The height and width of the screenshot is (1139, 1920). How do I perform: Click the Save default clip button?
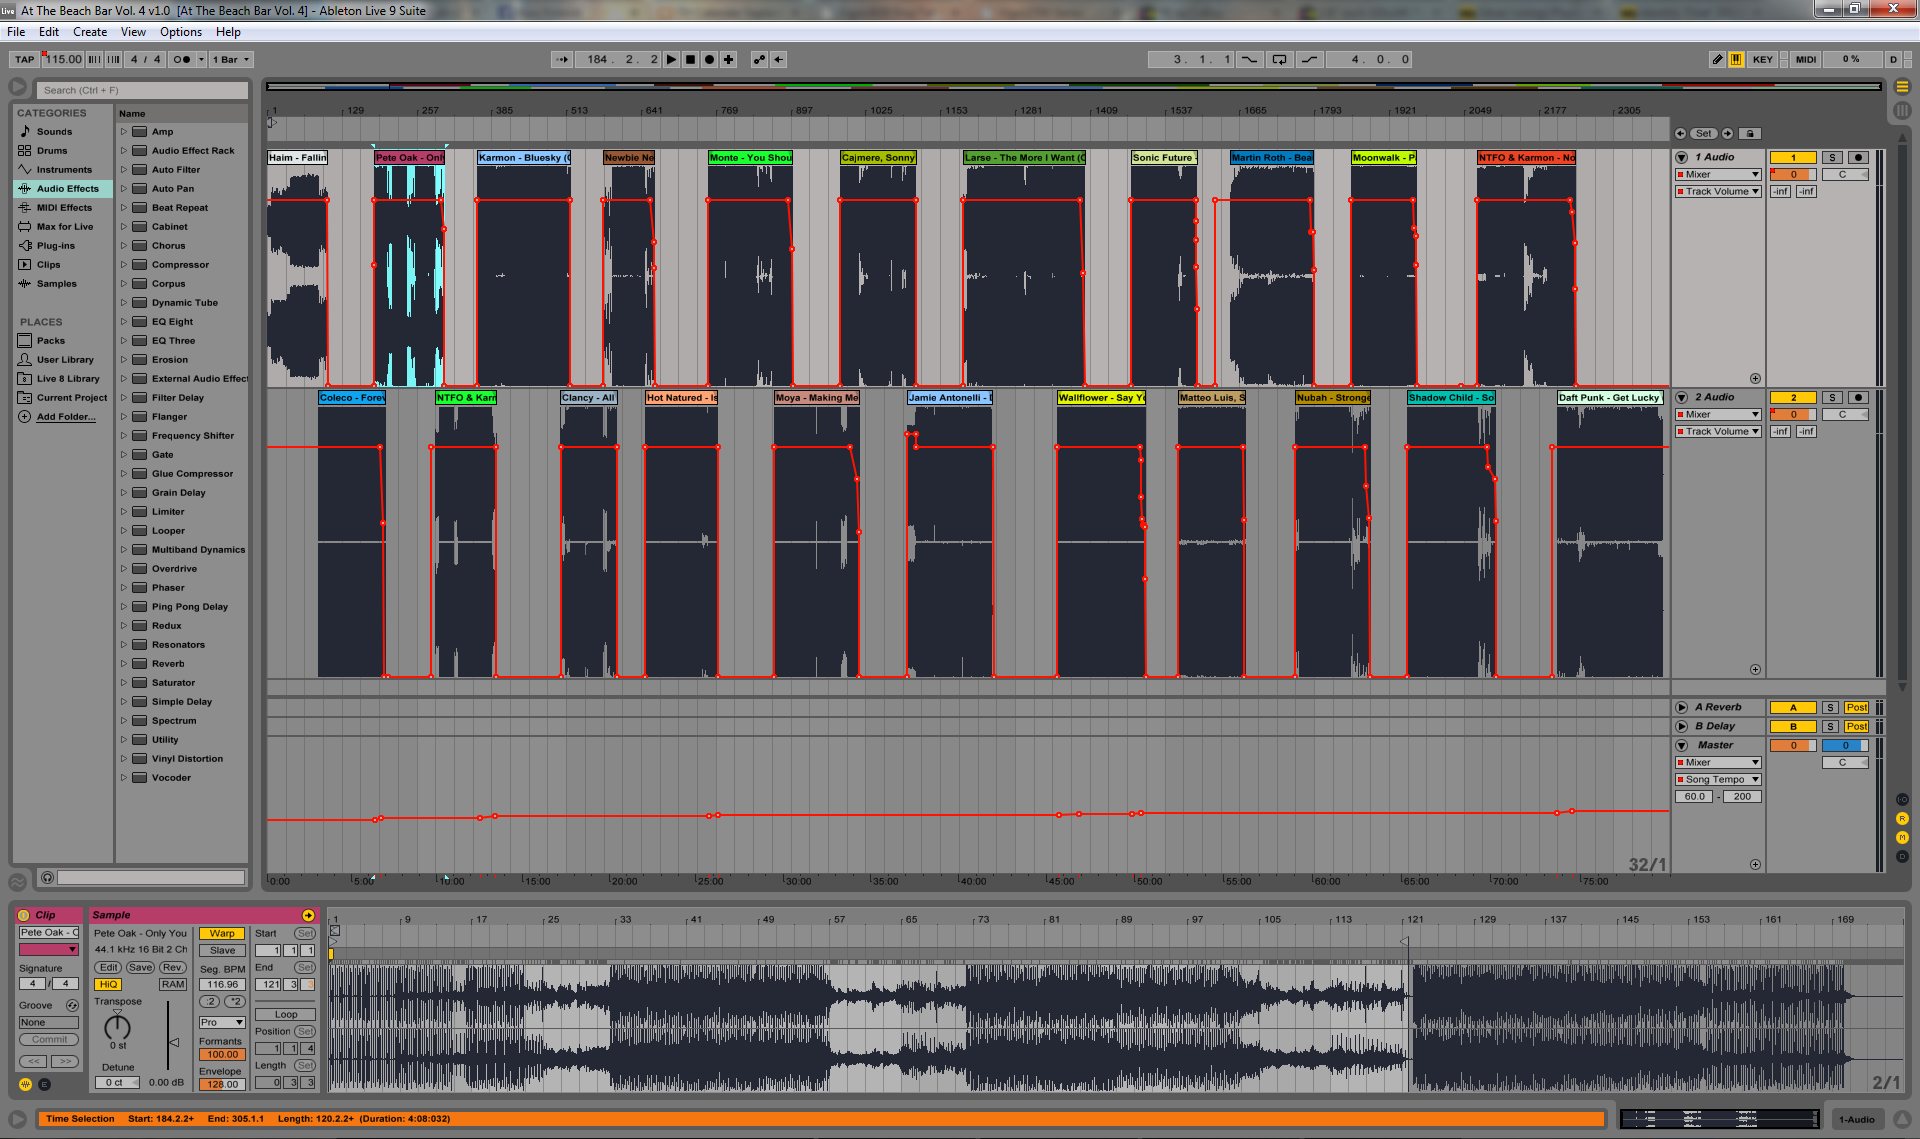[x=141, y=968]
